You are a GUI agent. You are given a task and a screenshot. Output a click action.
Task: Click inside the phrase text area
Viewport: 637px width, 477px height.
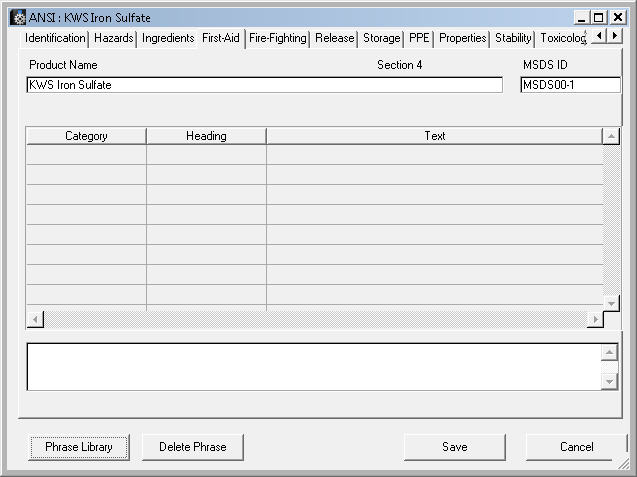(314, 367)
